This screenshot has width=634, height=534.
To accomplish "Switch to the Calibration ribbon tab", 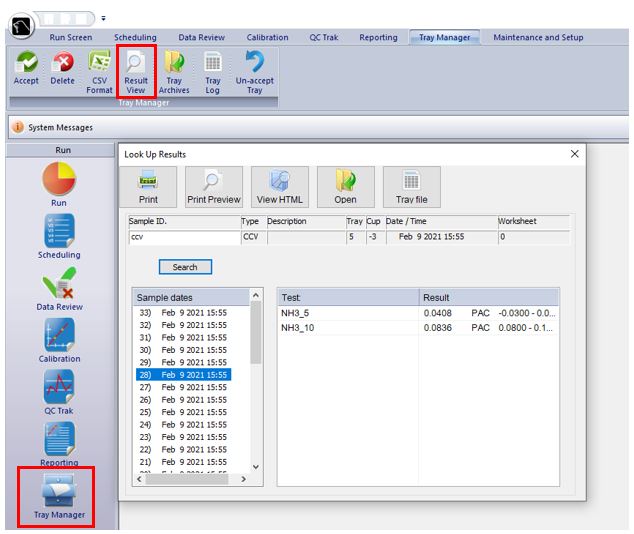I will [x=267, y=38].
